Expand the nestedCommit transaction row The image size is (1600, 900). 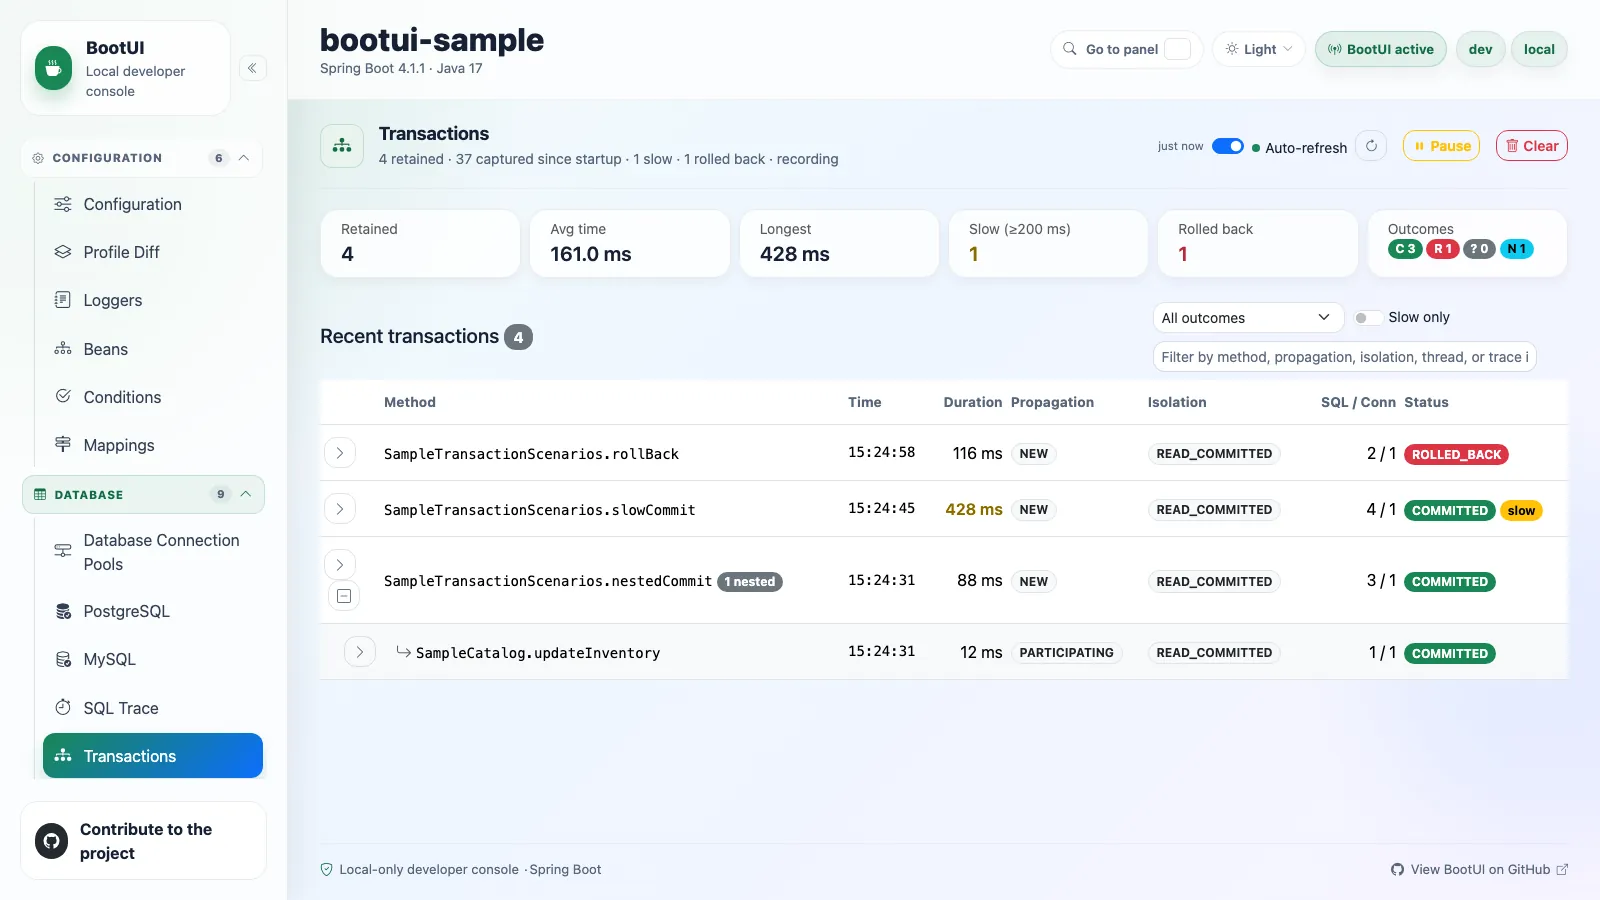[x=340, y=565]
